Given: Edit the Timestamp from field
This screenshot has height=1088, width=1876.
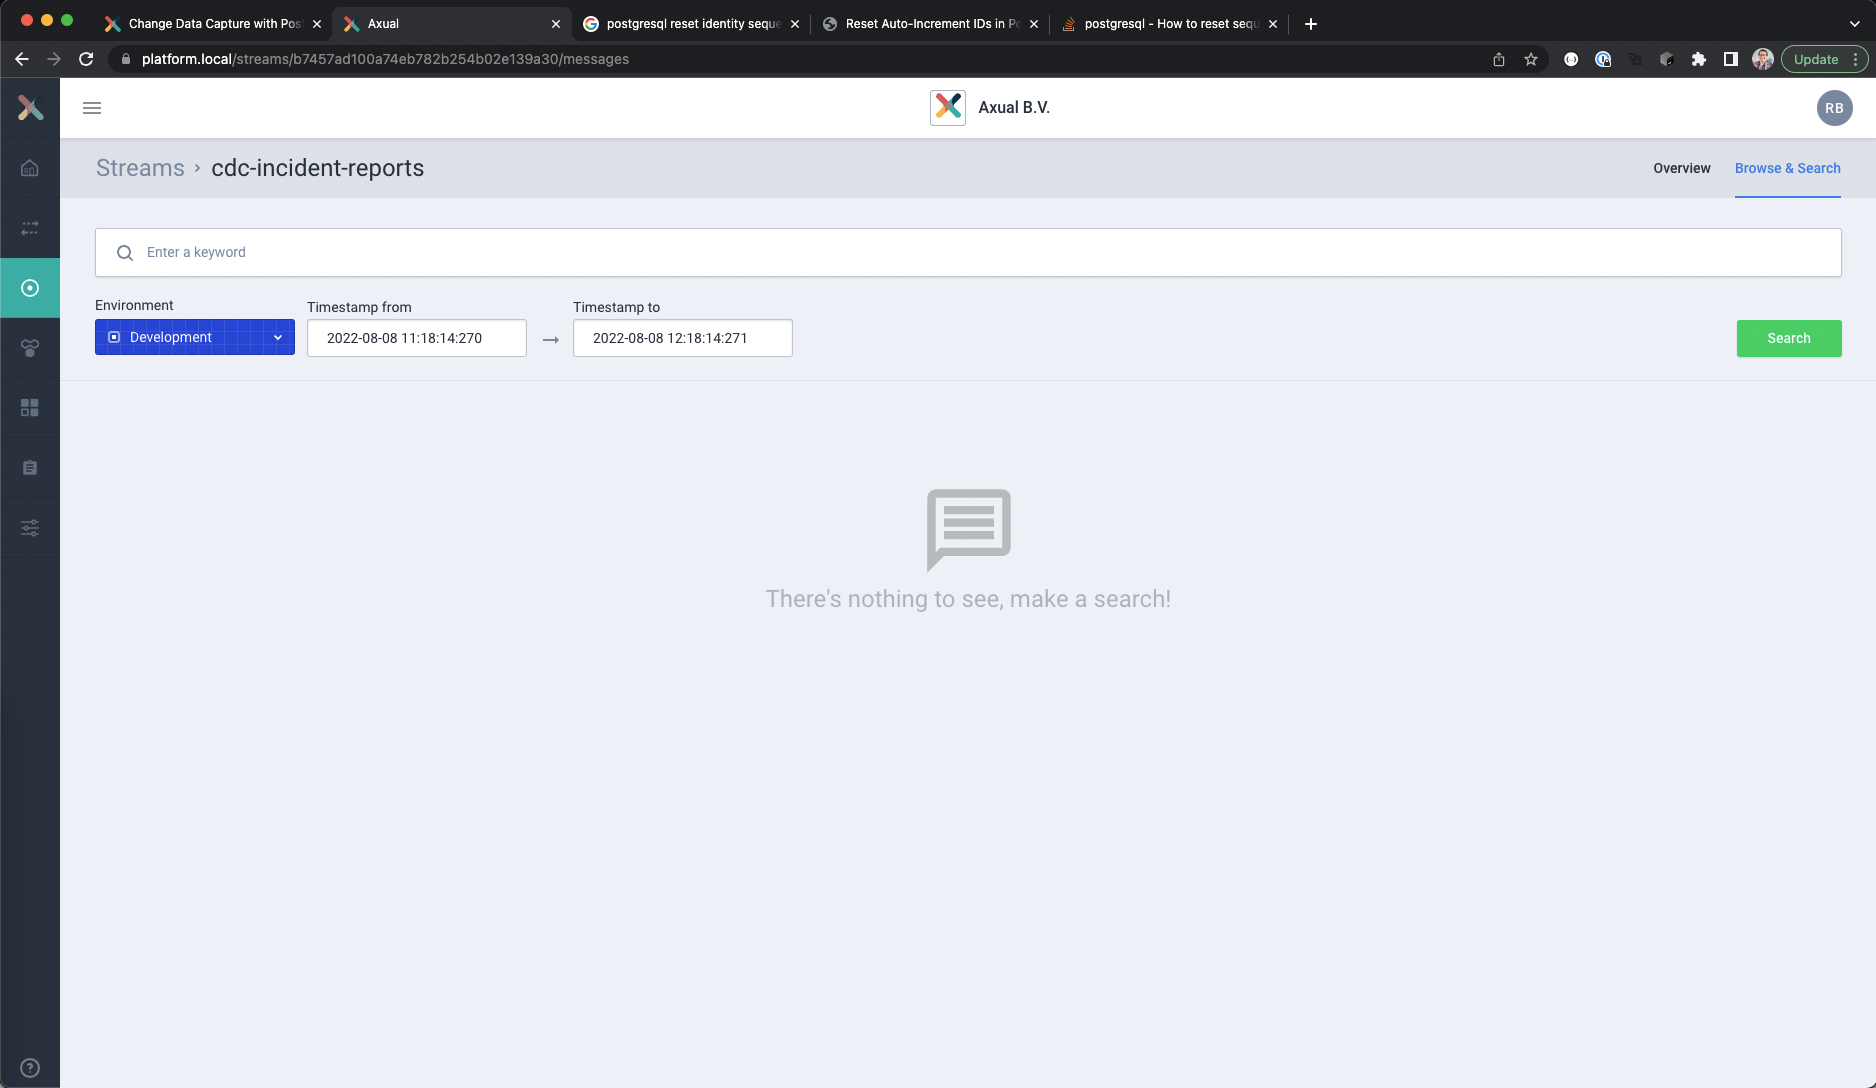Looking at the screenshot, I should click(x=417, y=338).
